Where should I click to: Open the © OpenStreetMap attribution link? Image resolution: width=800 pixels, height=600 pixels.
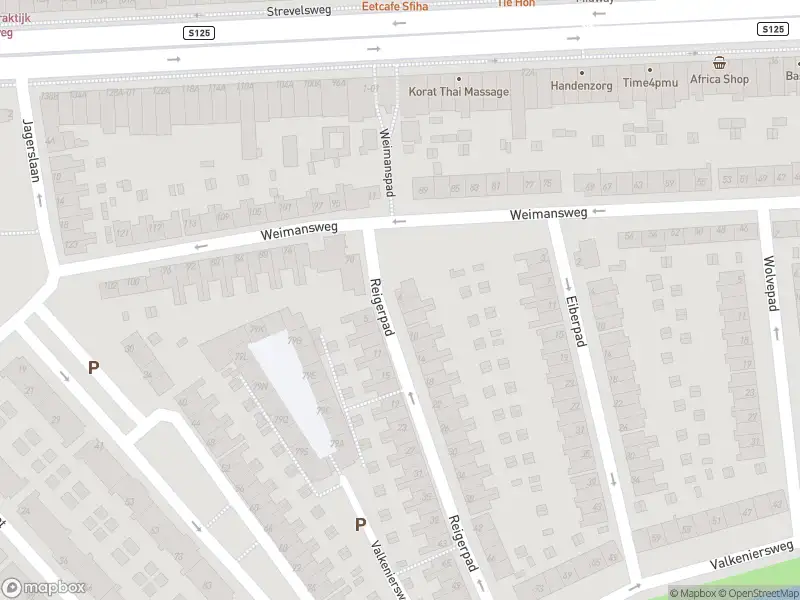pyautogui.click(x=761, y=593)
